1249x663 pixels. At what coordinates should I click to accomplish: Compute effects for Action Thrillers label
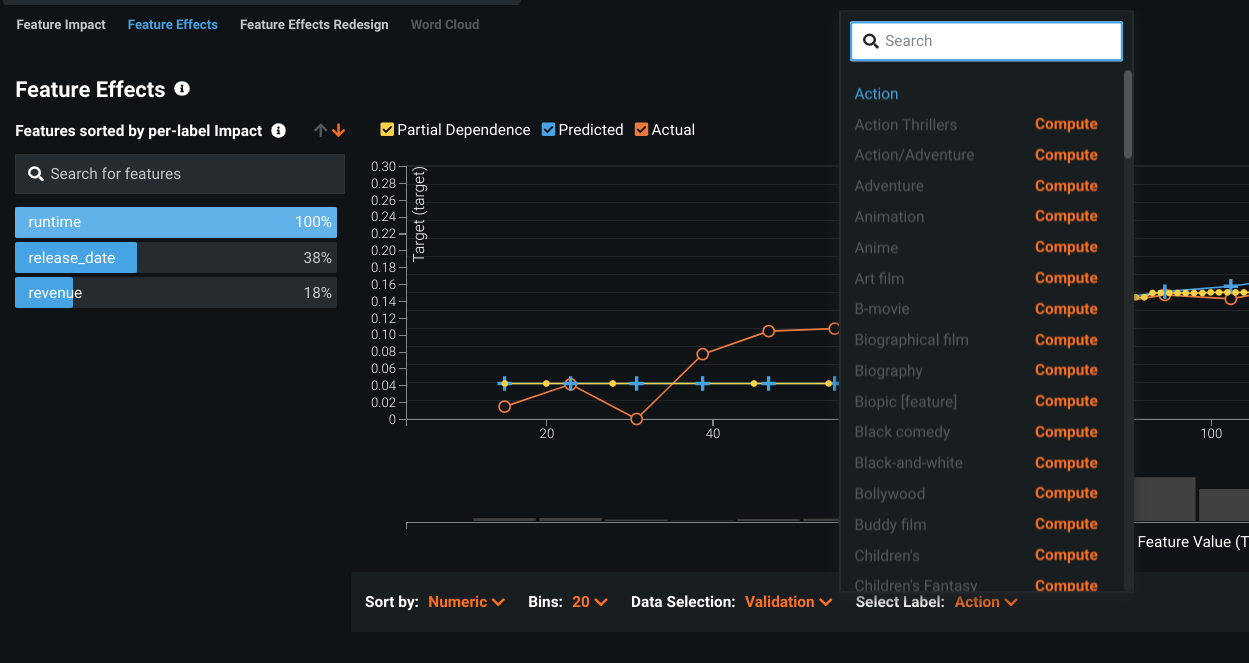coord(1066,124)
